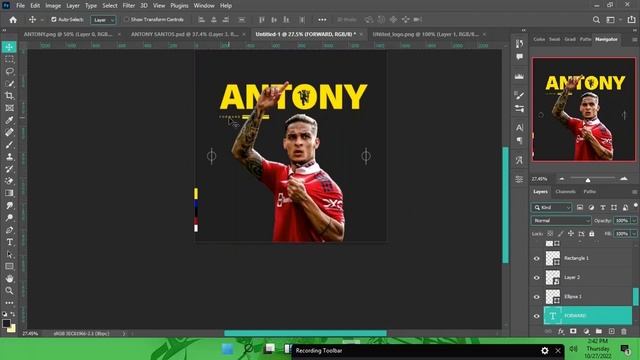Create new adjustment layer icon

[586, 331]
